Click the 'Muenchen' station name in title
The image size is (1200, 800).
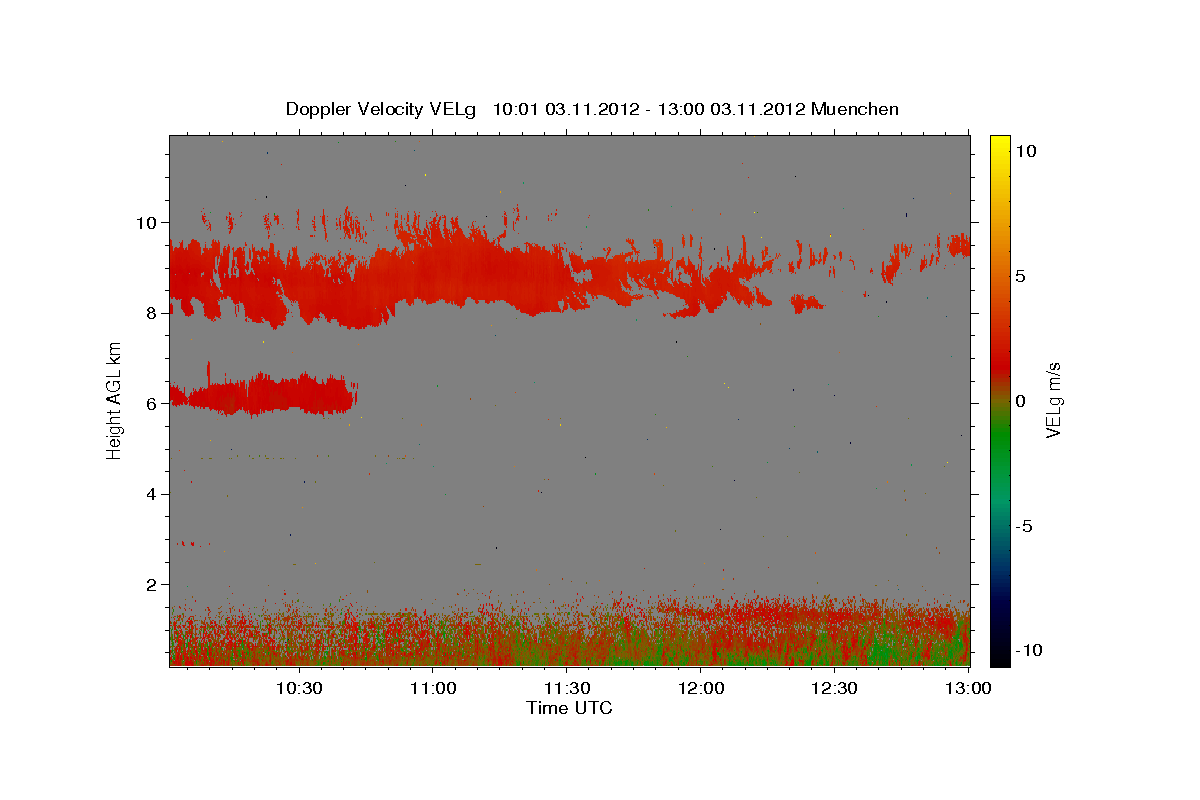click(855, 109)
